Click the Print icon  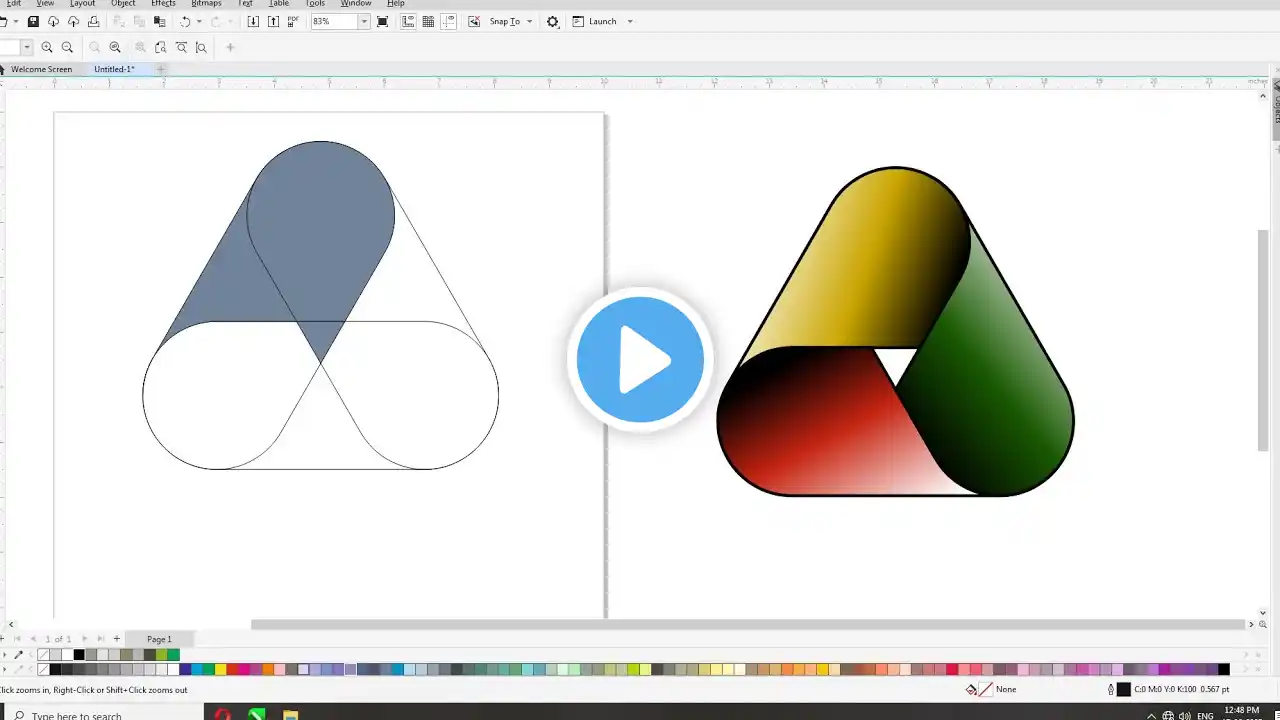tap(93, 21)
